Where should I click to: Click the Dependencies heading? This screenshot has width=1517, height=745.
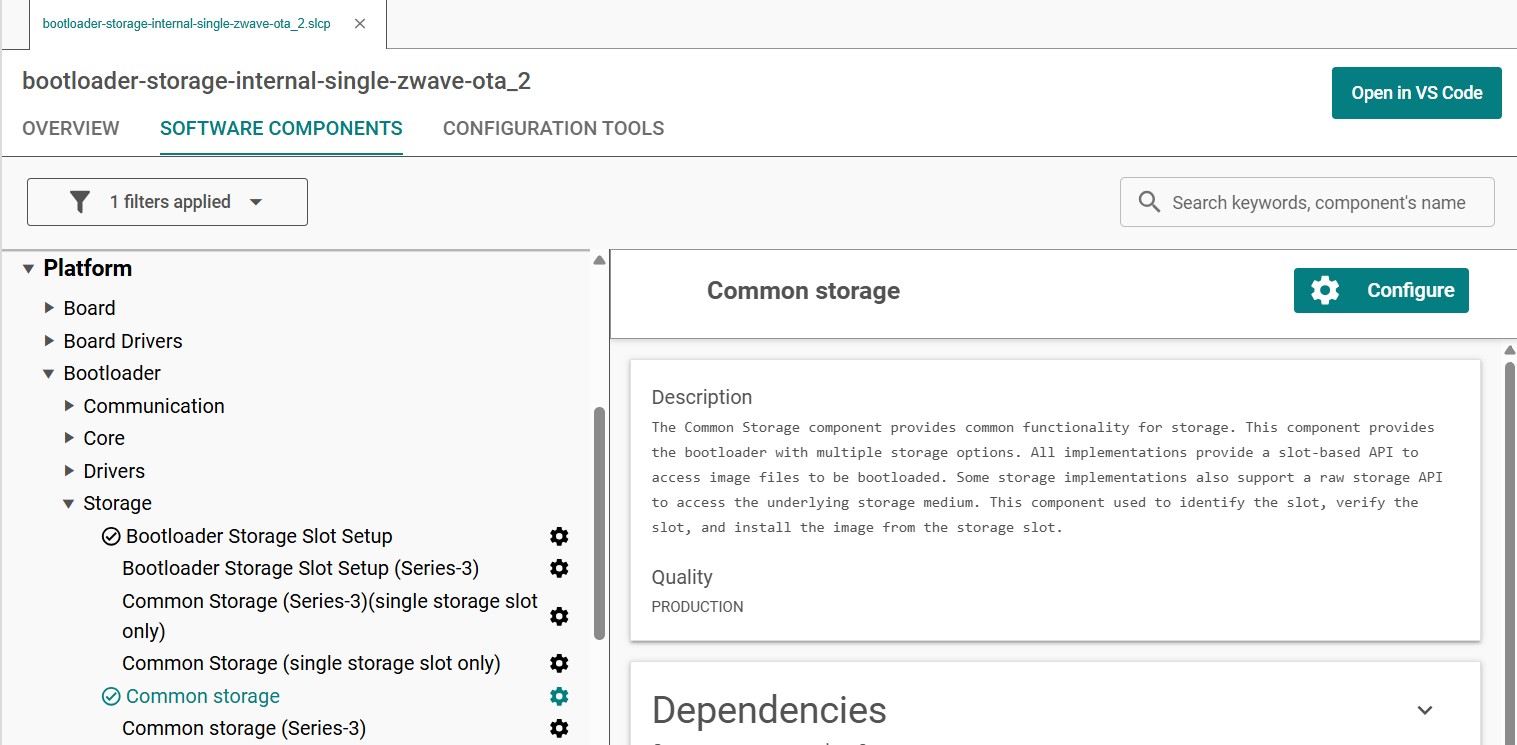(x=769, y=710)
